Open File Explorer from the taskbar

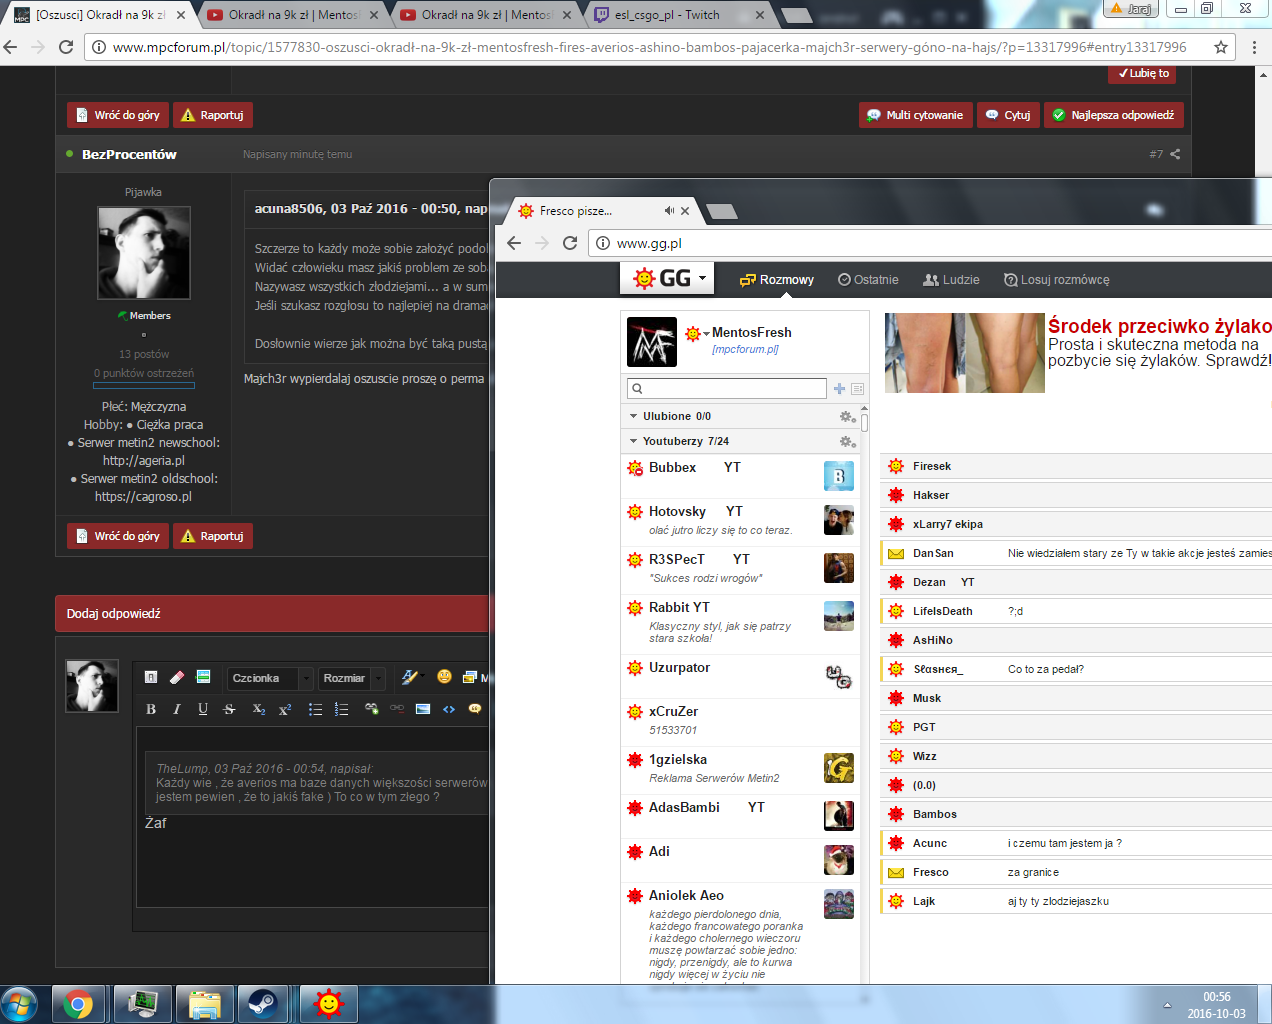pos(203,1004)
